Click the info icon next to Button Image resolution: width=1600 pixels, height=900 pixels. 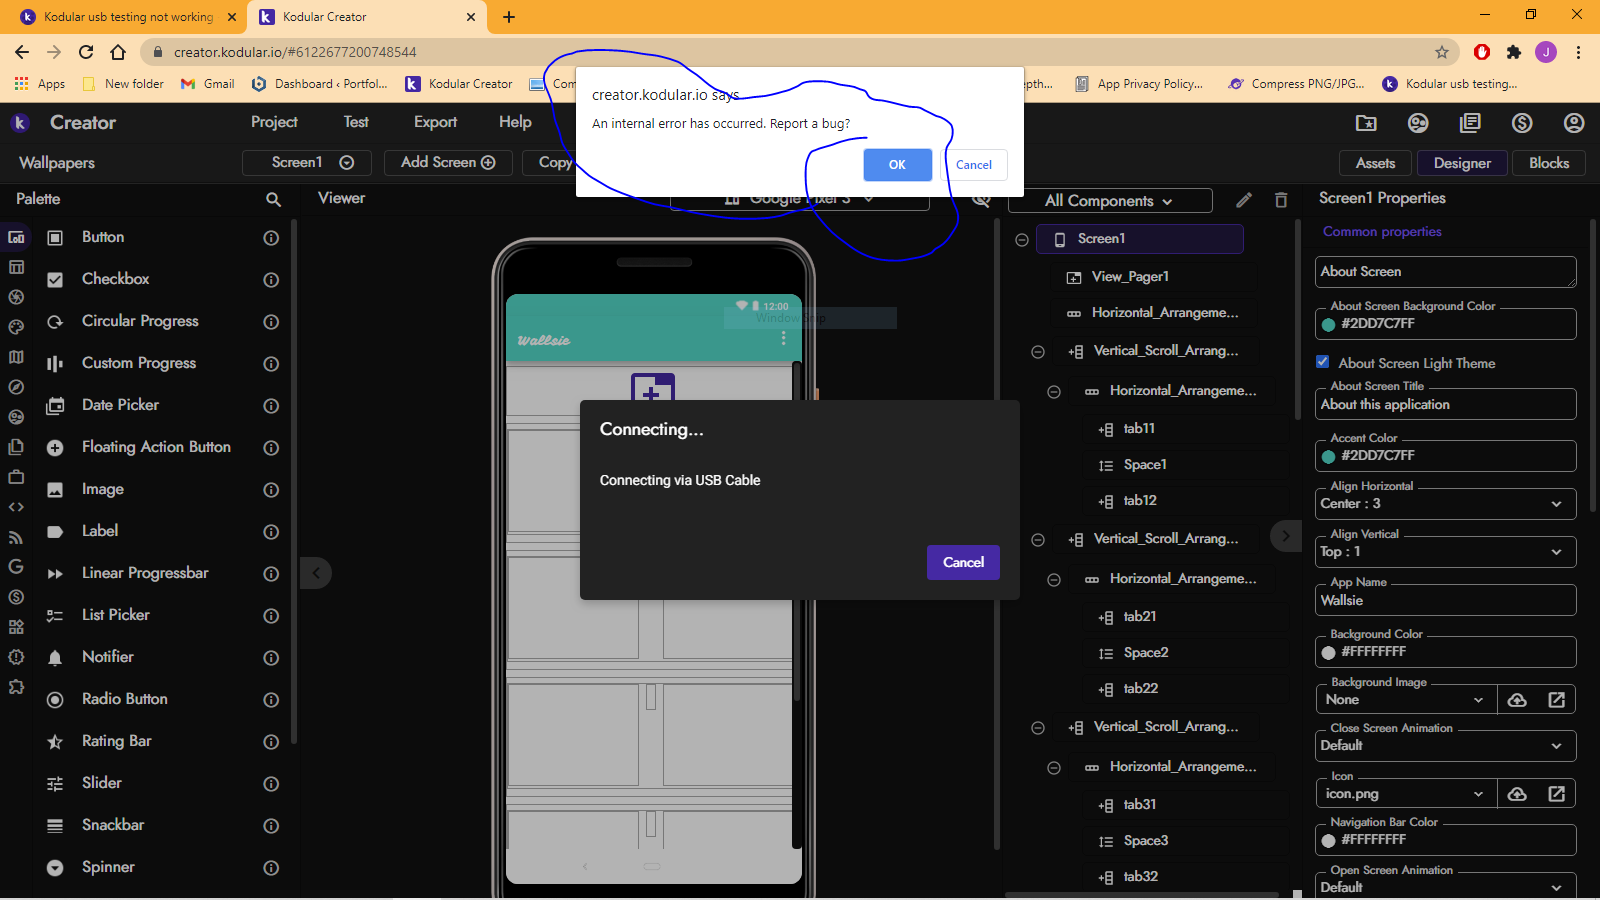[x=271, y=238]
